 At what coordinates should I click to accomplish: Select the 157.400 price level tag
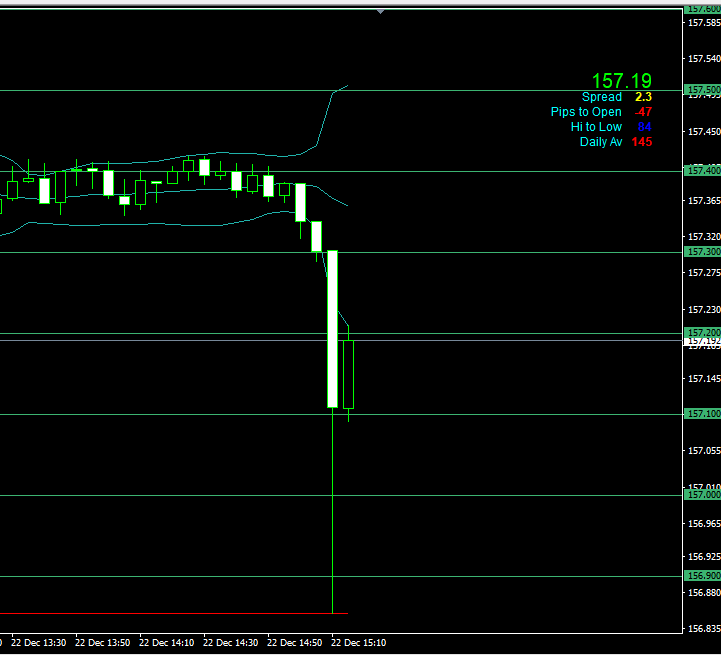[702, 171]
